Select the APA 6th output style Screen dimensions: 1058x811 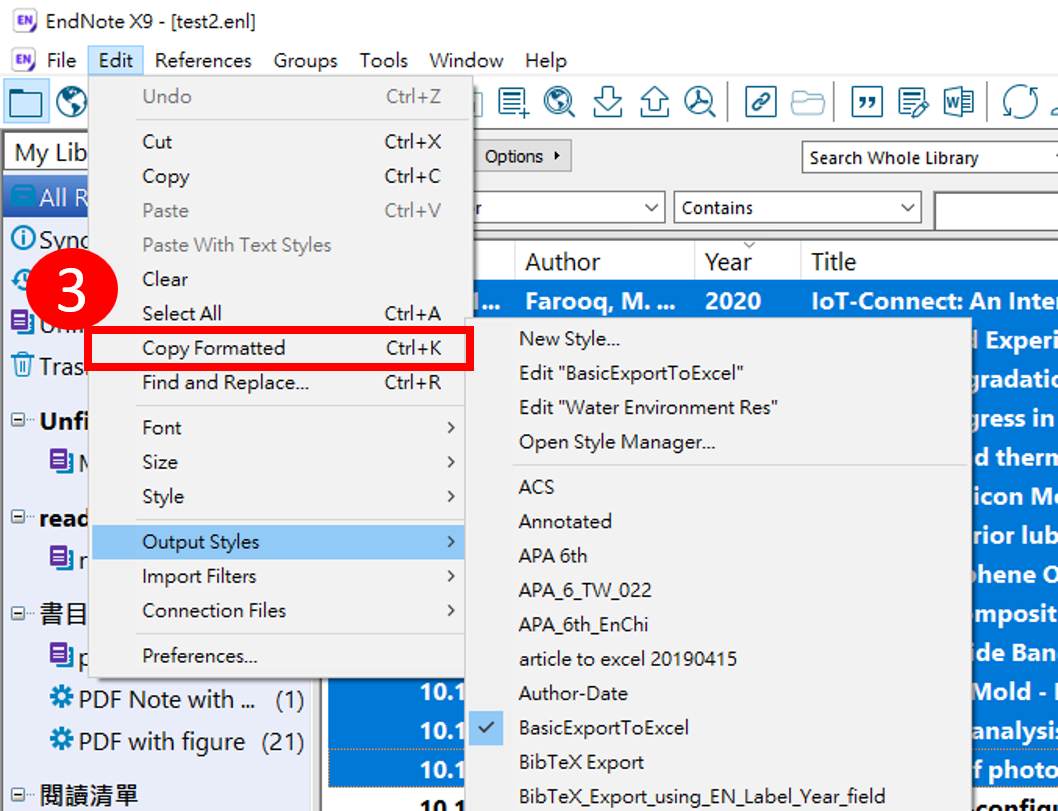pos(719,556)
